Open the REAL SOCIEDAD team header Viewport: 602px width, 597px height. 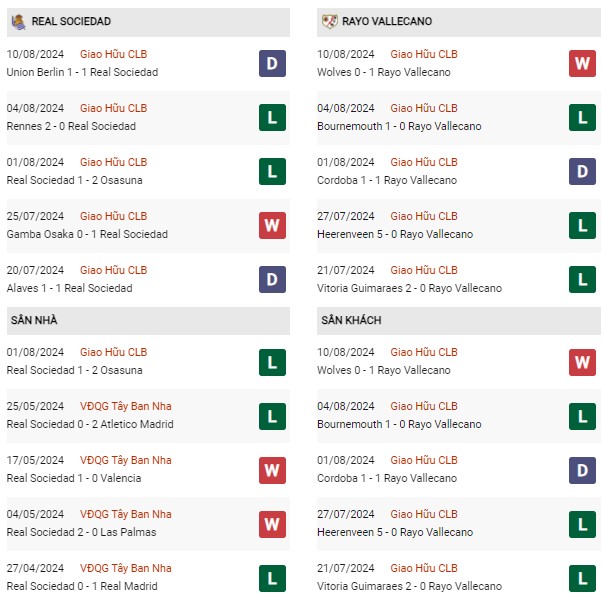tap(148, 22)
